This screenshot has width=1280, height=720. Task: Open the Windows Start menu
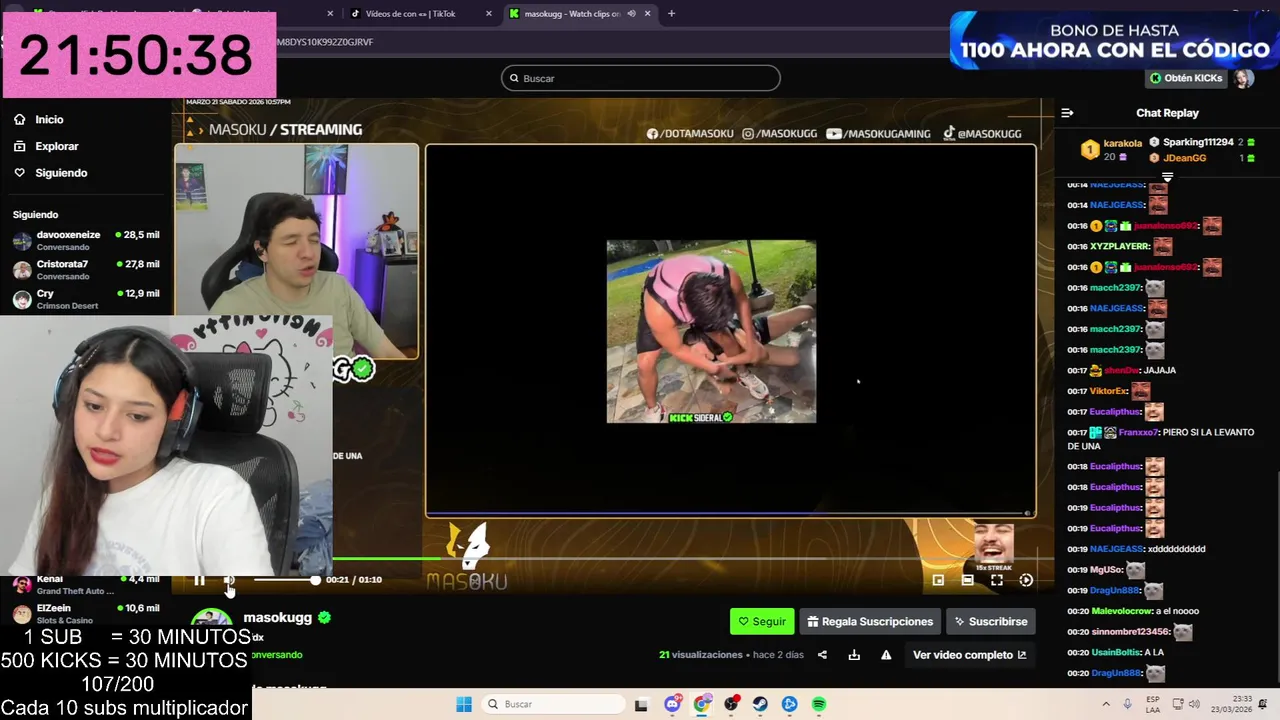click(x=464, y=704)
